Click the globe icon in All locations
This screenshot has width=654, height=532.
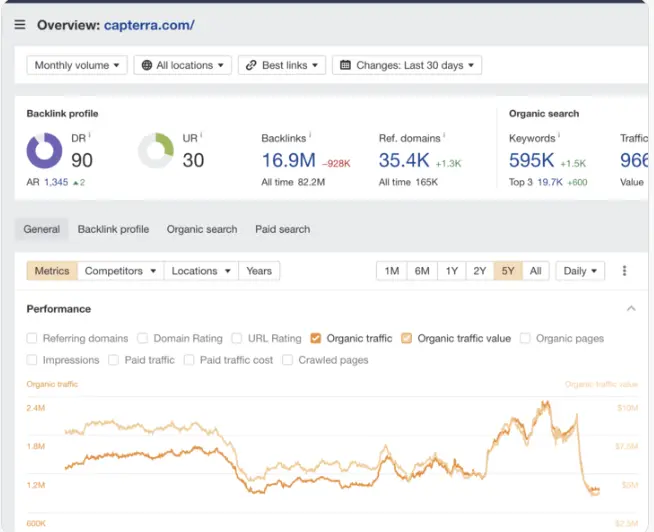click(147, 65)
